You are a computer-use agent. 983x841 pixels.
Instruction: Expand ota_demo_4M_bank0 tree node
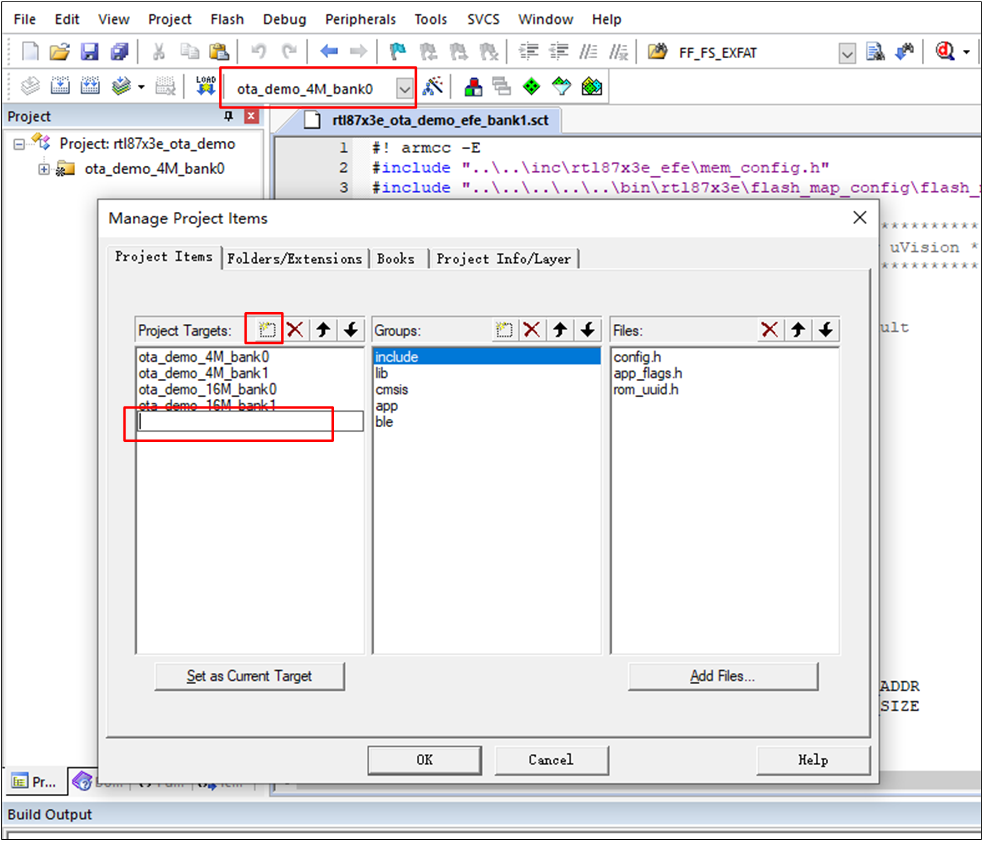(x=44, y=169)
